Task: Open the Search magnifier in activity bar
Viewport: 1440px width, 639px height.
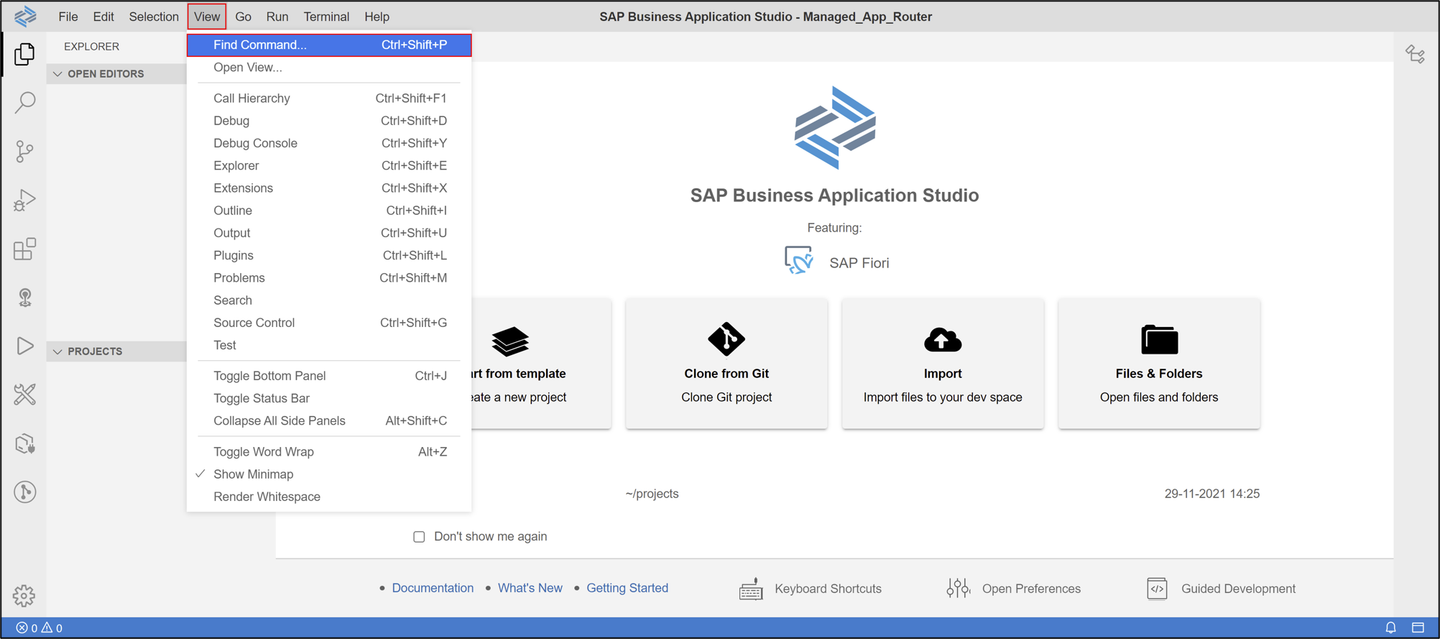Action: [x=25, y=102]
